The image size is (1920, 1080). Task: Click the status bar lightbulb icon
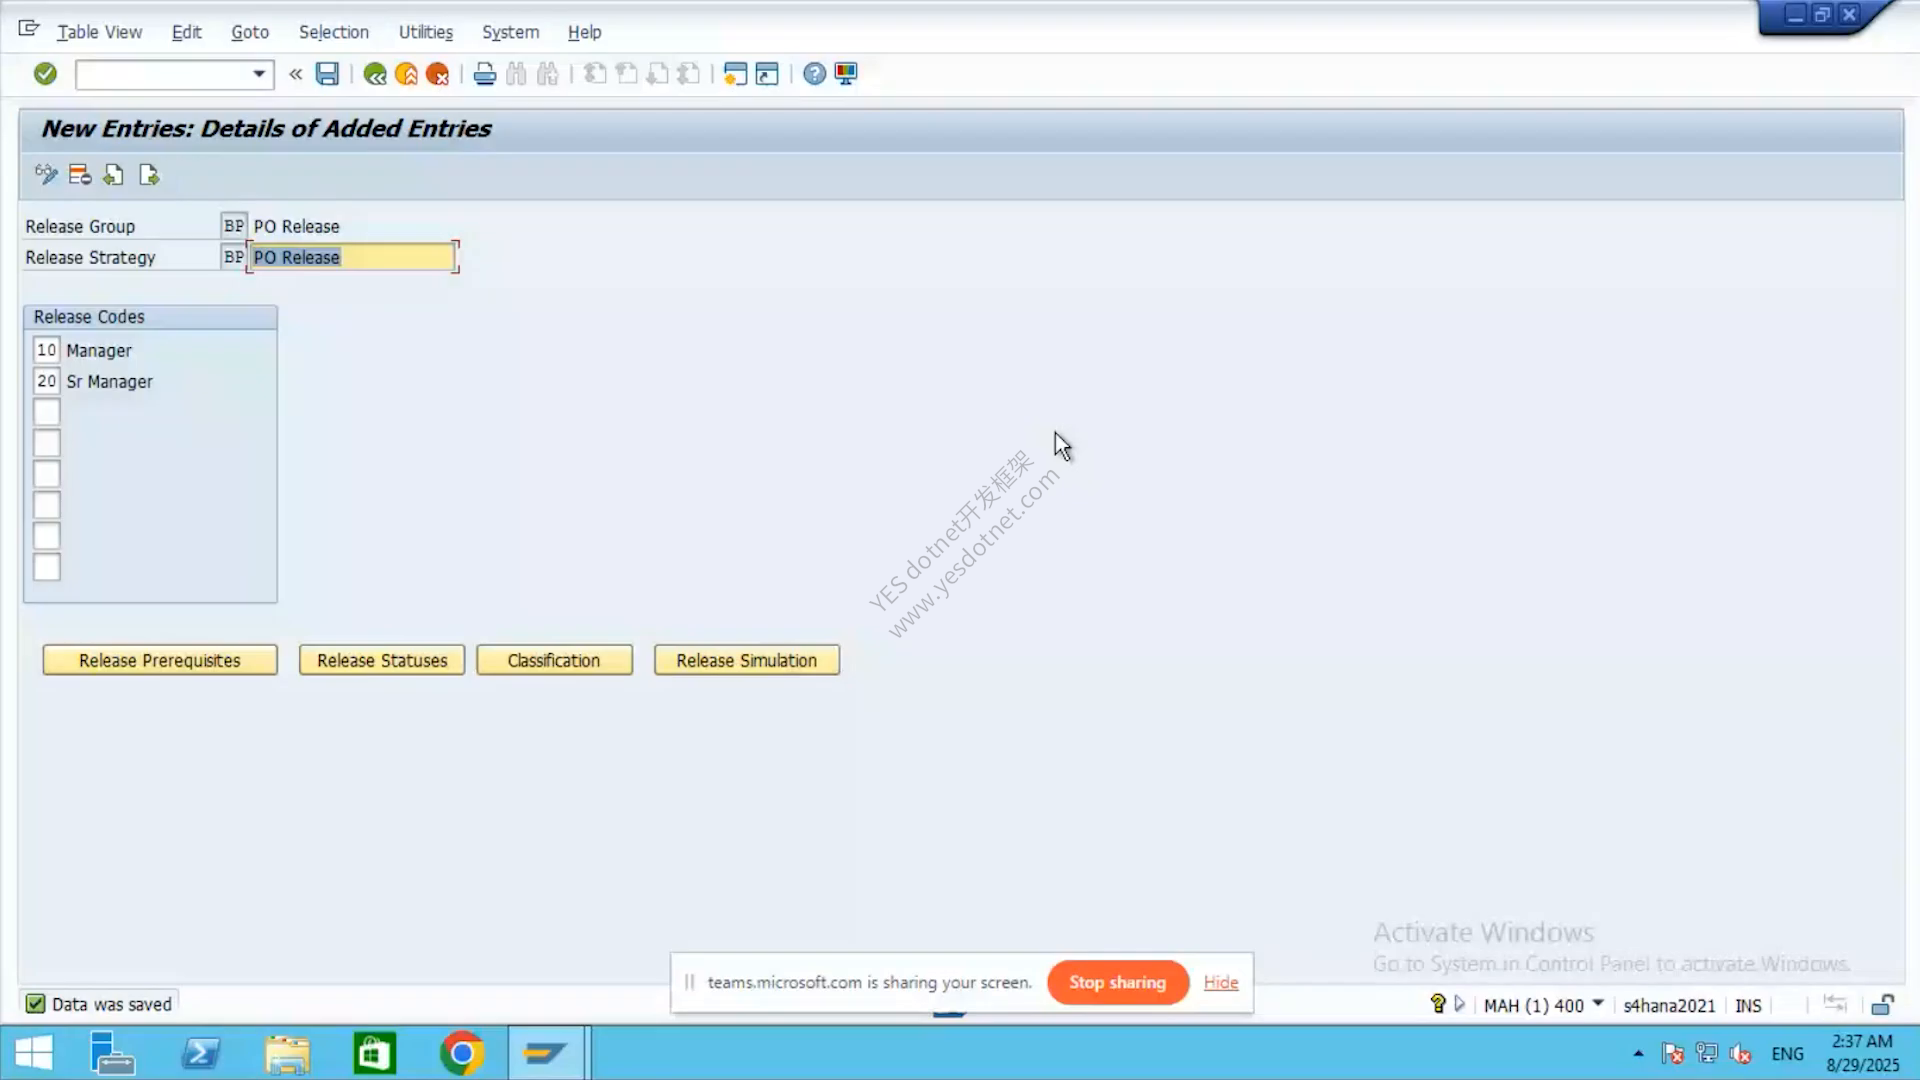(x=1438, y=1003)
